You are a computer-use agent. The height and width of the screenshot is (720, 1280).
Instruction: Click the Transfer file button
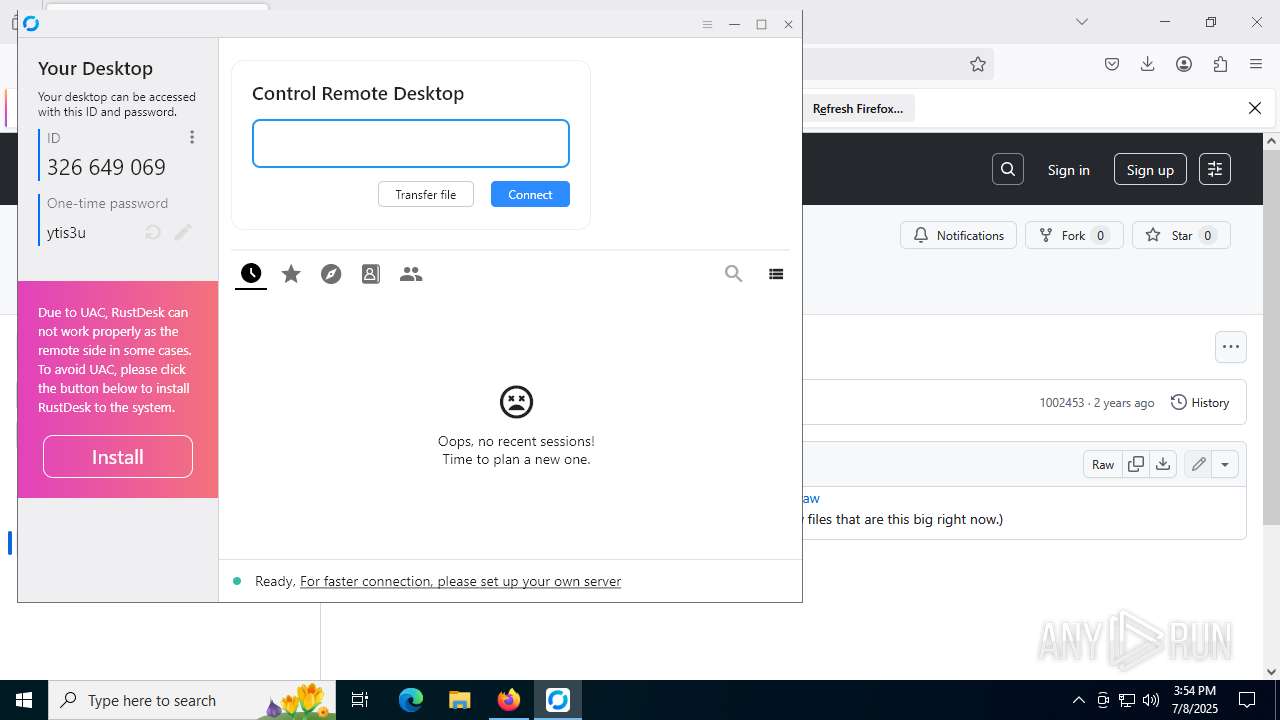pos(426,194)
